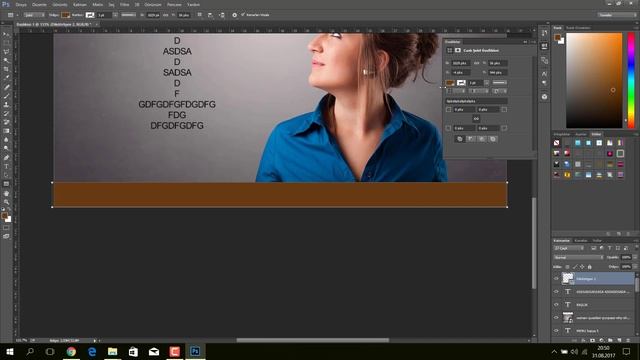Select the Rectangle shape tool

click(x=6, y=184)
